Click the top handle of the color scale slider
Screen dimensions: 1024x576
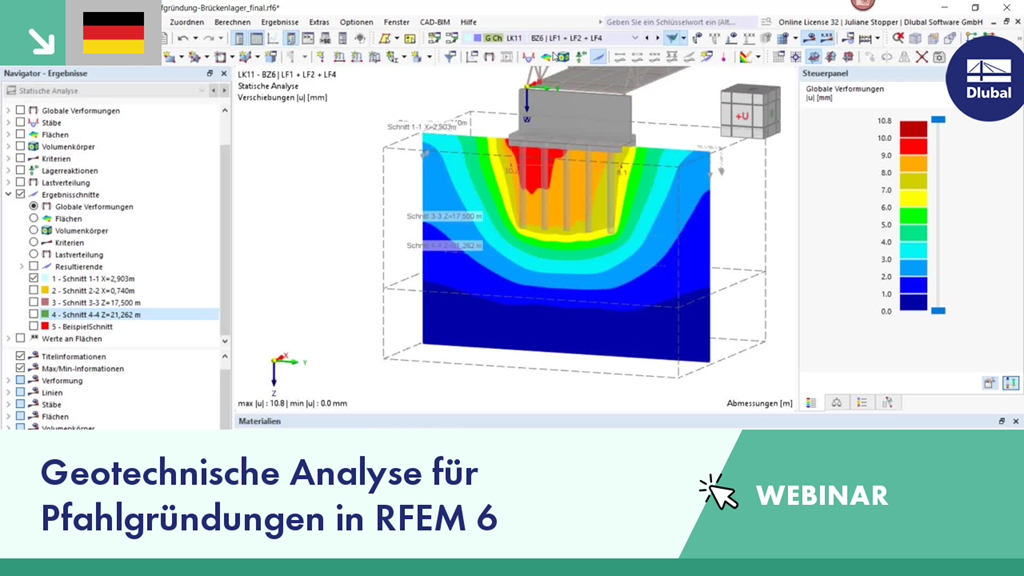938,120
